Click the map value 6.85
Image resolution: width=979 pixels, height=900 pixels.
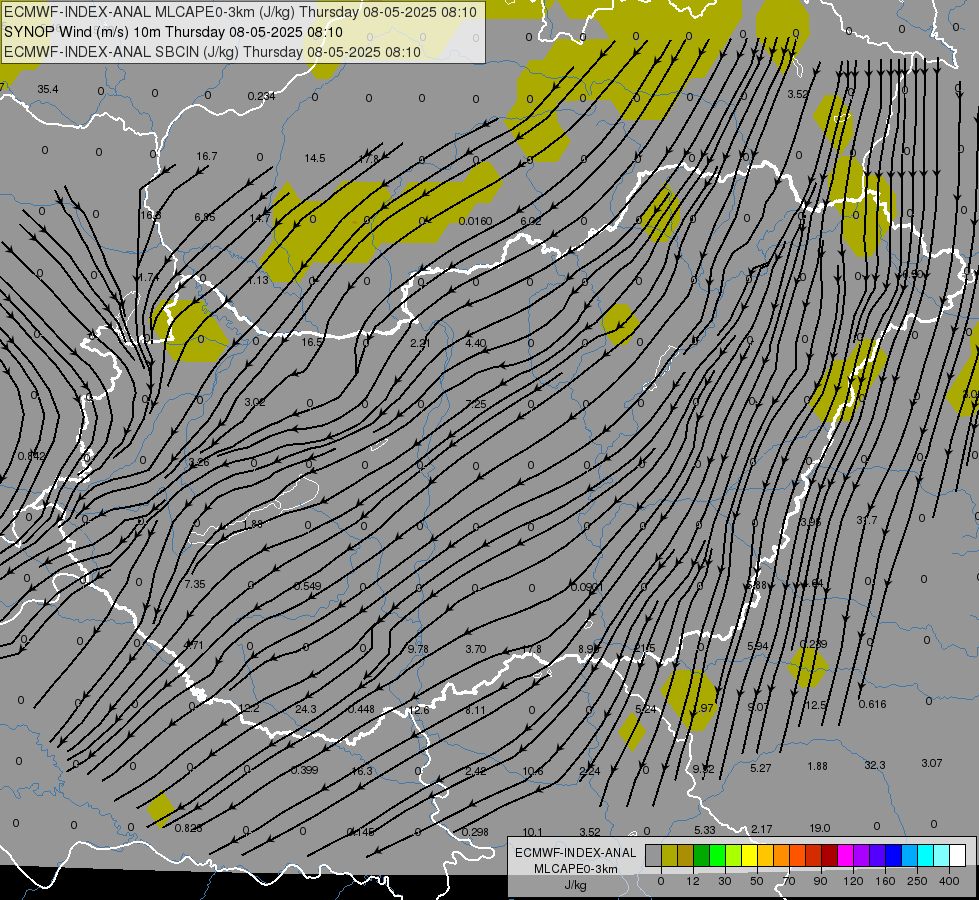[205, 217]
